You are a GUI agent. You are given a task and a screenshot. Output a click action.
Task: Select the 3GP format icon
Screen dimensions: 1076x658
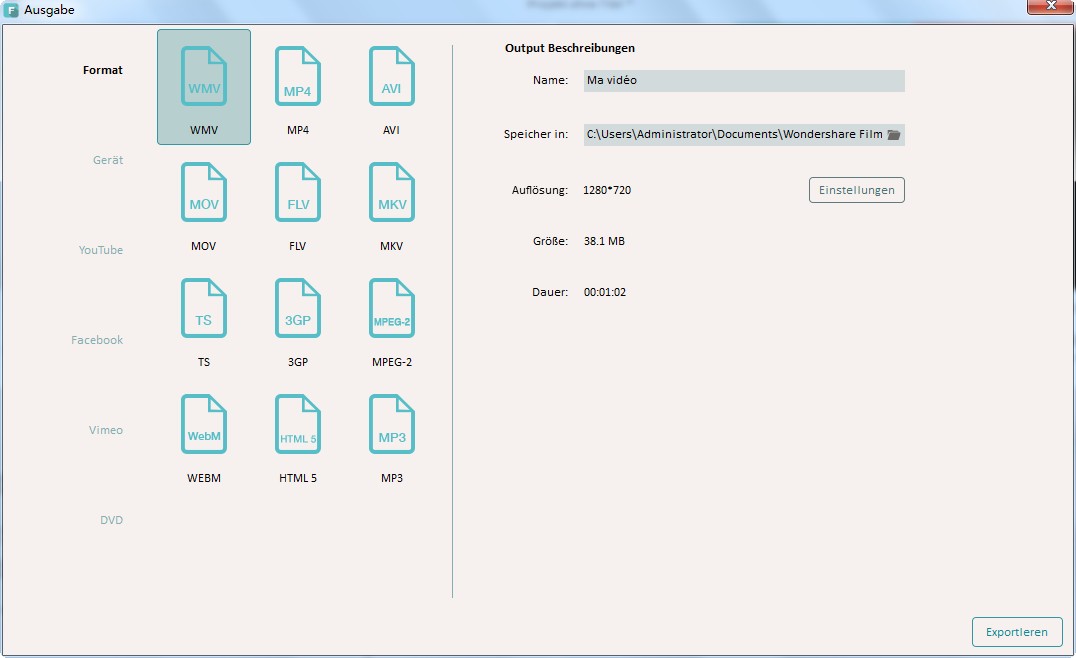click(x=298, y=308)
